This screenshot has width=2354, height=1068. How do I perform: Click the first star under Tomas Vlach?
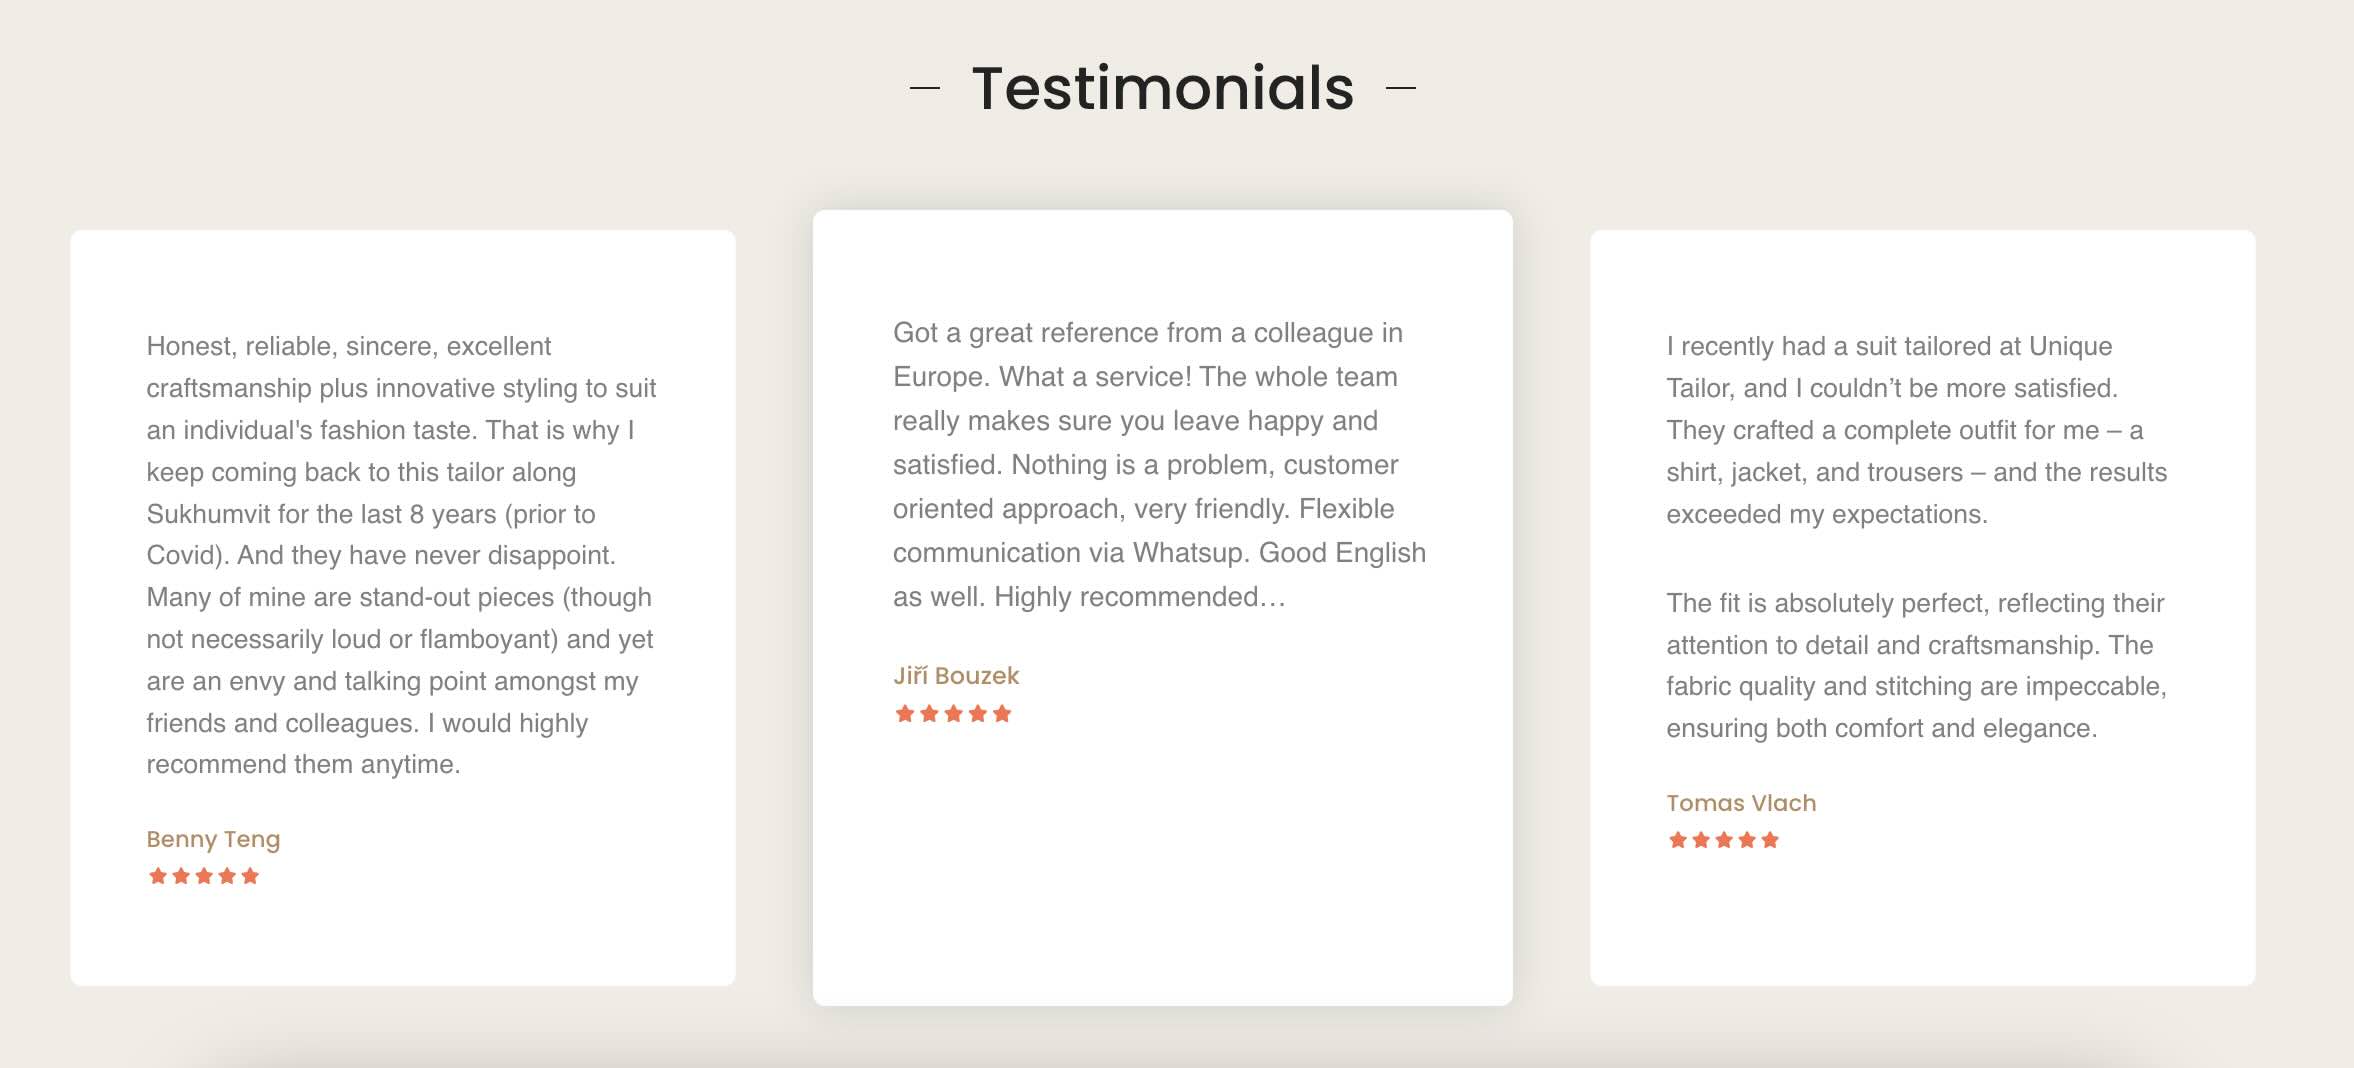point(1678,840)
